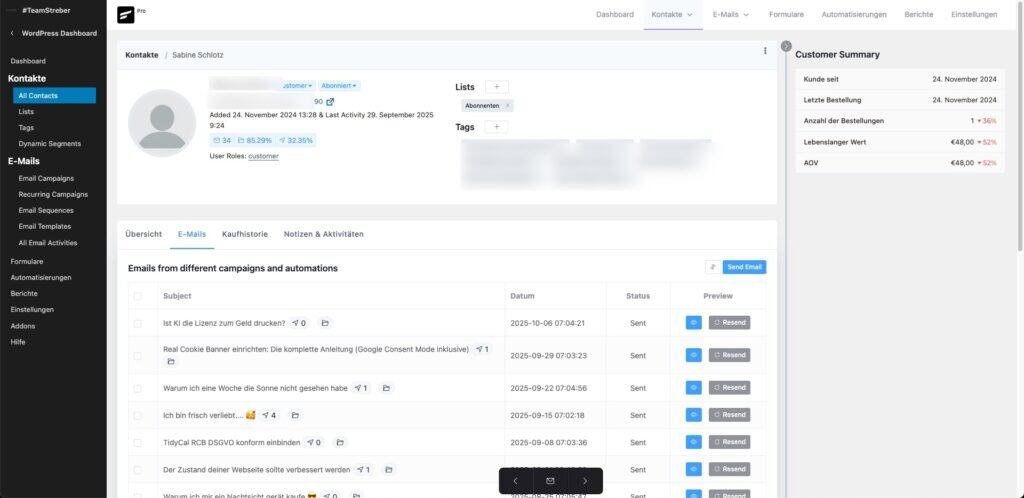Viewport: 1024px width, 498px height.
Task: Expand the E-Mails top navigation dropdown
Action: tap(731, 14)
